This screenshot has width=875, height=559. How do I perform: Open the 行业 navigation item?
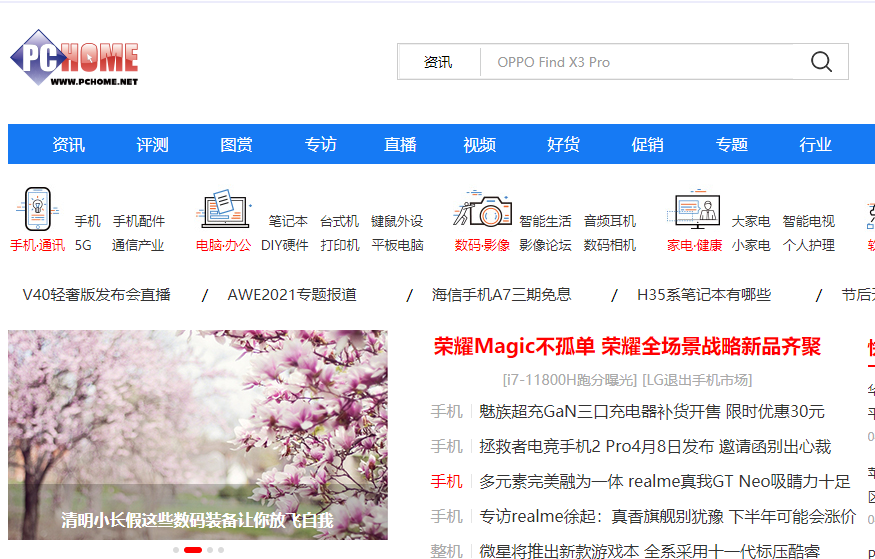click(x=815, y=145)
